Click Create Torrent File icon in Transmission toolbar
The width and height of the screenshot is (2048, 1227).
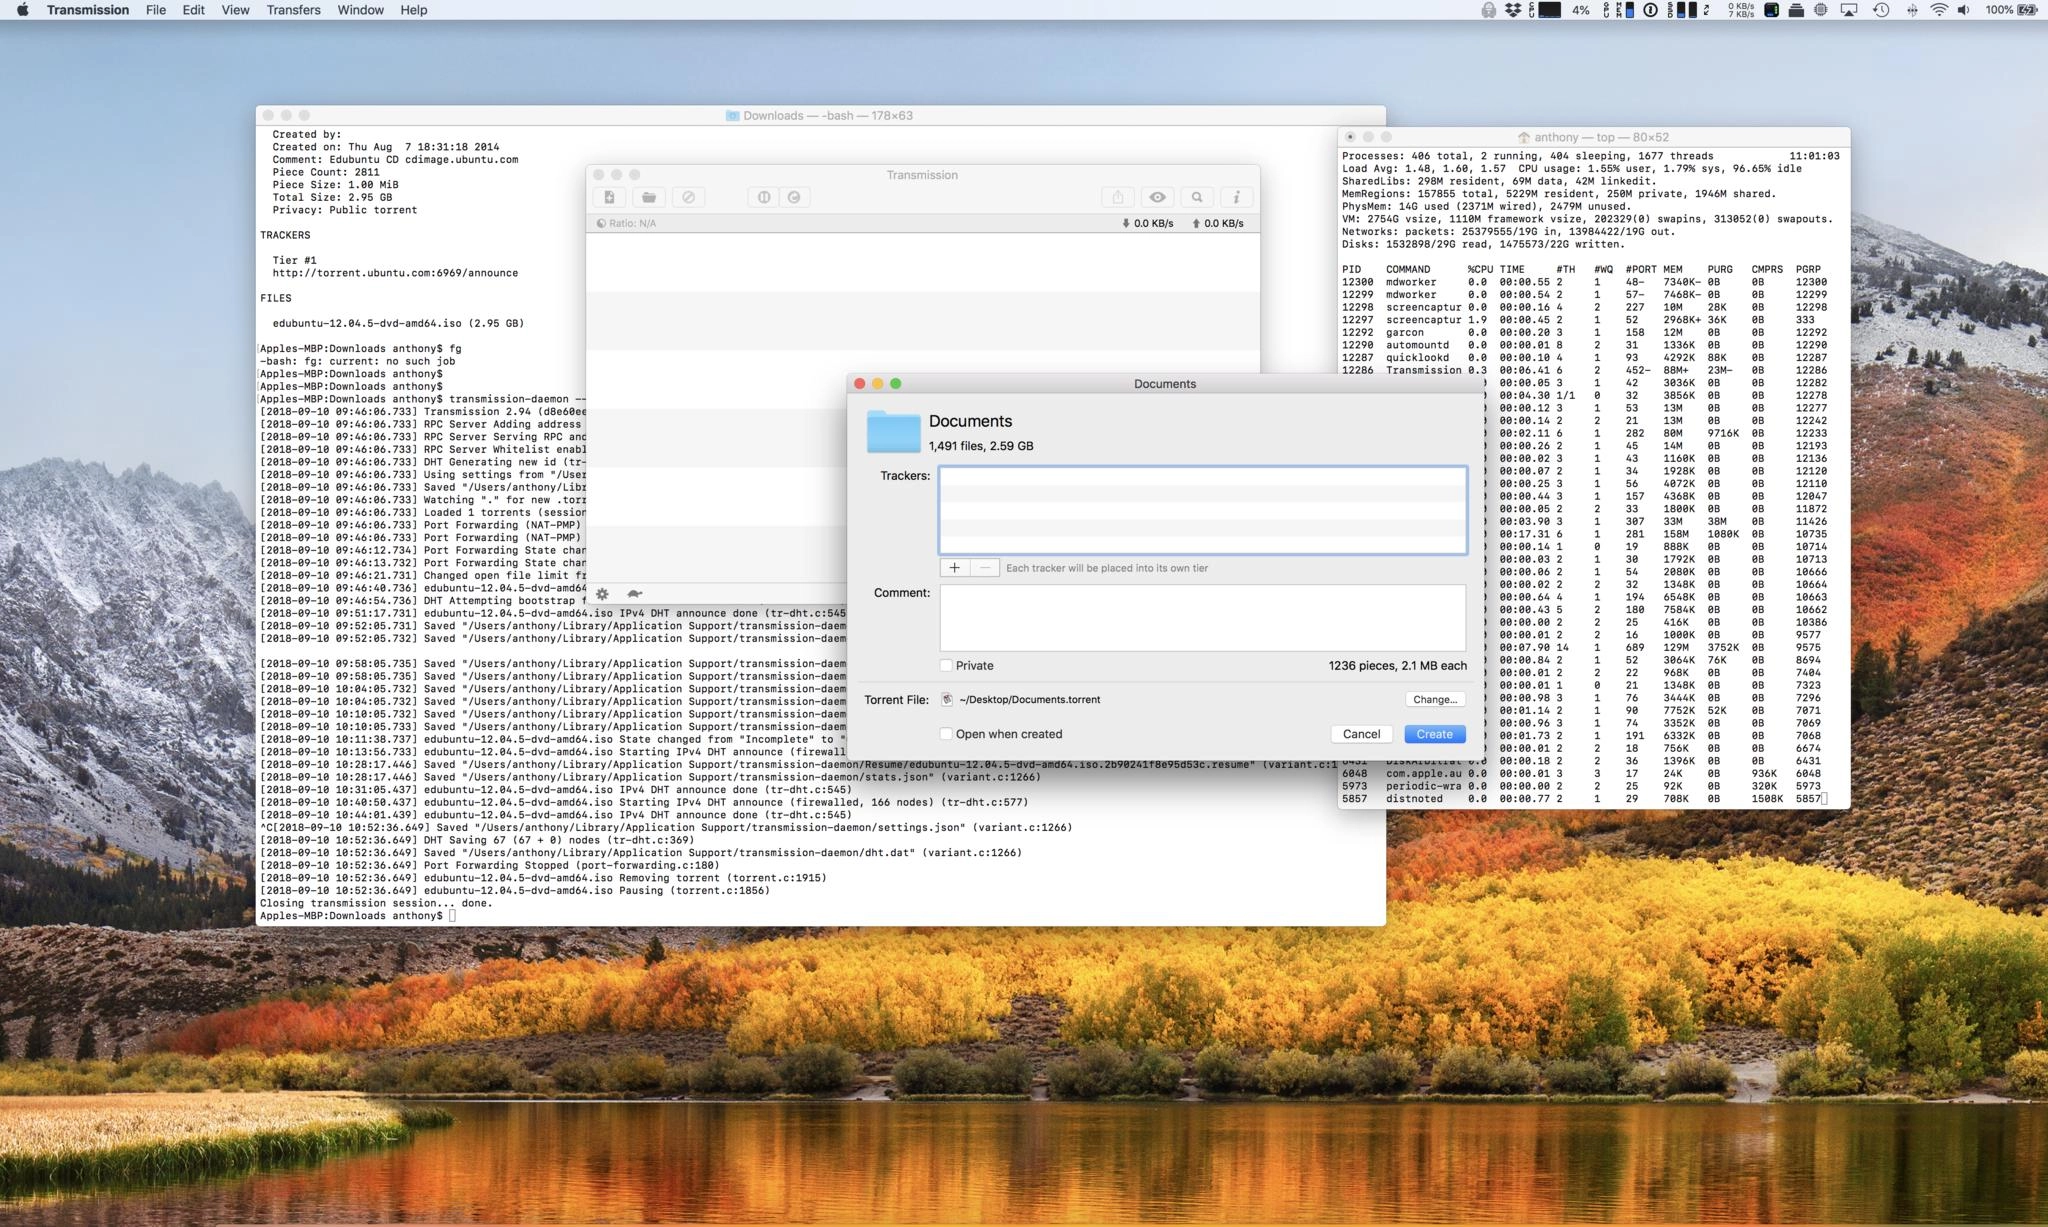point(609,197)
